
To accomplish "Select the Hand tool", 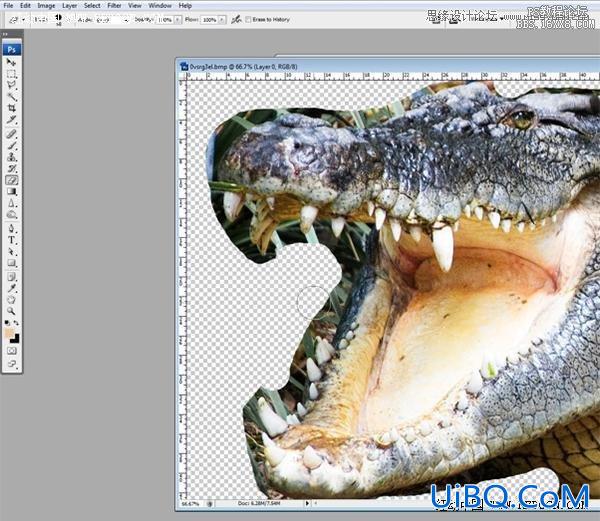I will coord(11,300).
